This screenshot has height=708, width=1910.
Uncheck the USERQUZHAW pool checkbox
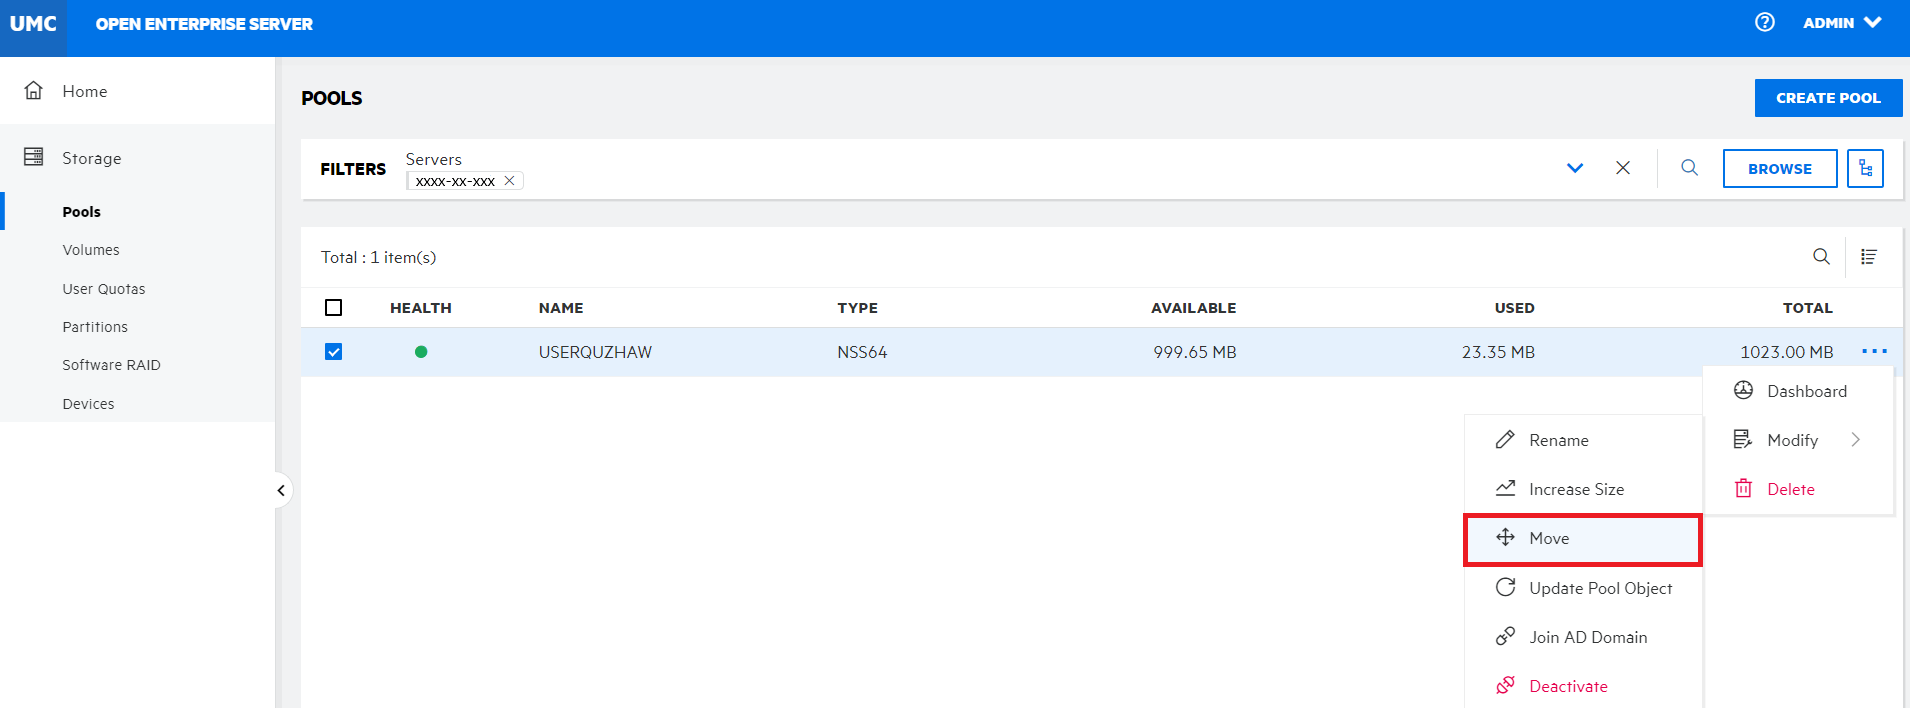[x=334, y=352]
